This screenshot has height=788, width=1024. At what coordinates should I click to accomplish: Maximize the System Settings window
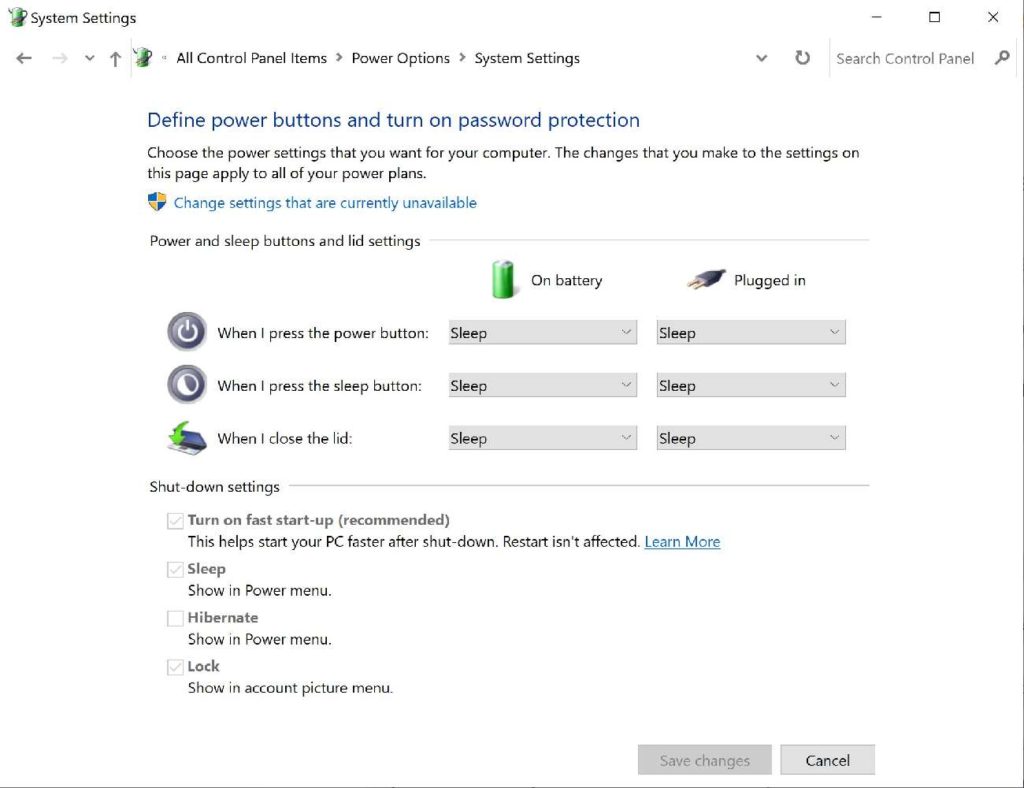pyautogui.click(x=935, y=17)
